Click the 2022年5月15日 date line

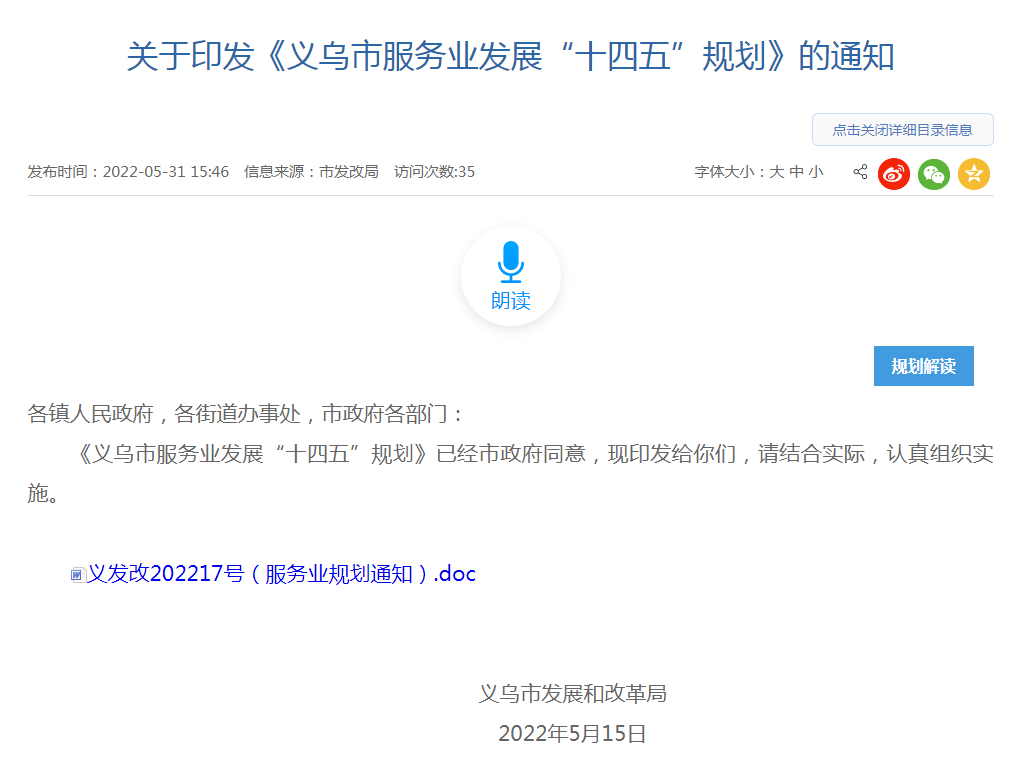[x=572, y=733]
